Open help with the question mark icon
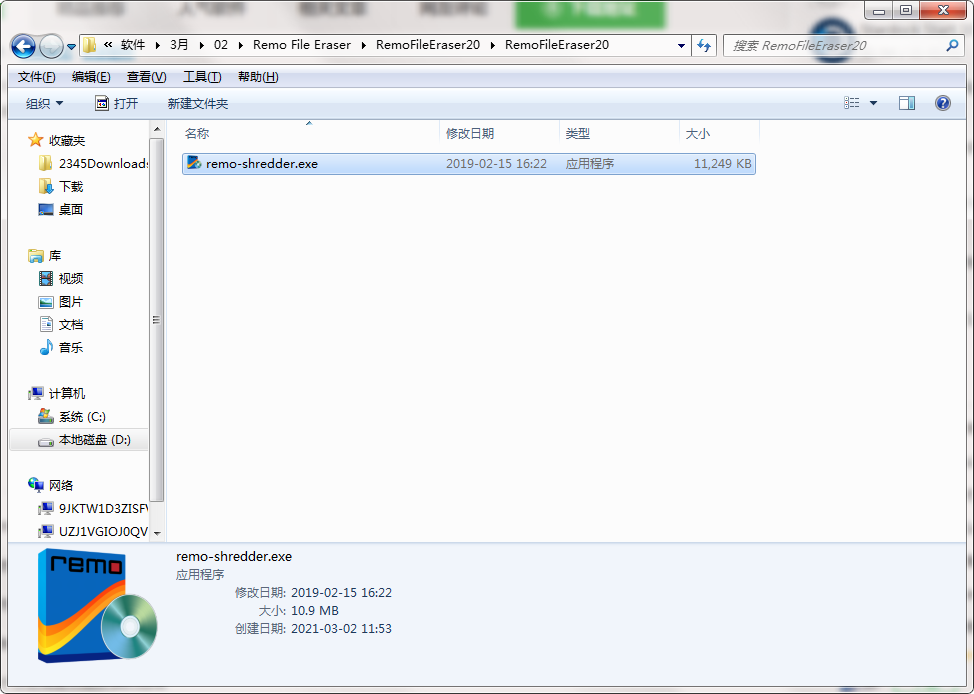This screenshot has height=694, width=974. point(942,103)
